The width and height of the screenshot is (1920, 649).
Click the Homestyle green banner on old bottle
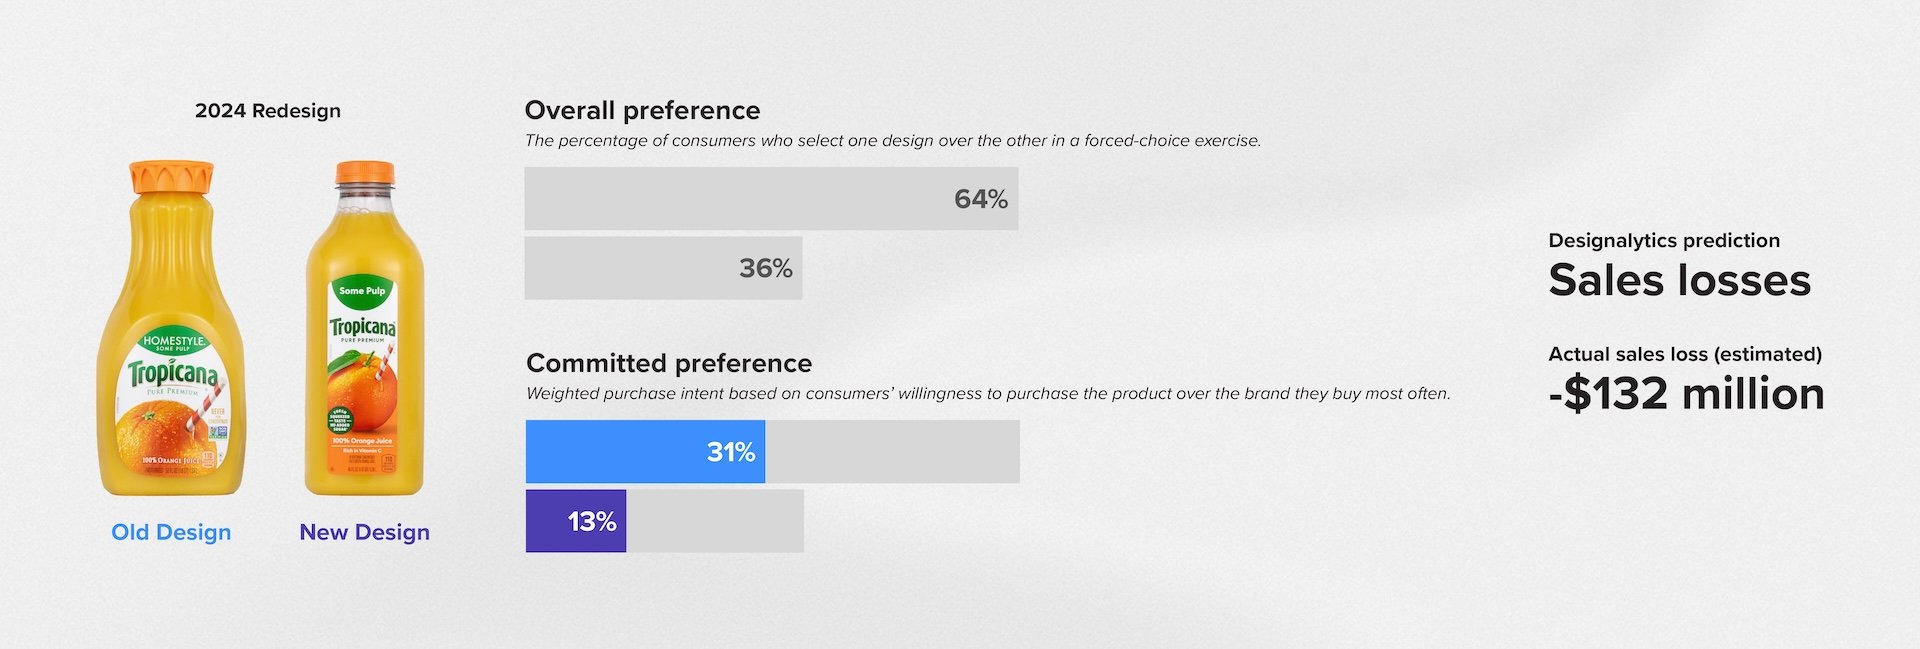click(x=174, y=342)
